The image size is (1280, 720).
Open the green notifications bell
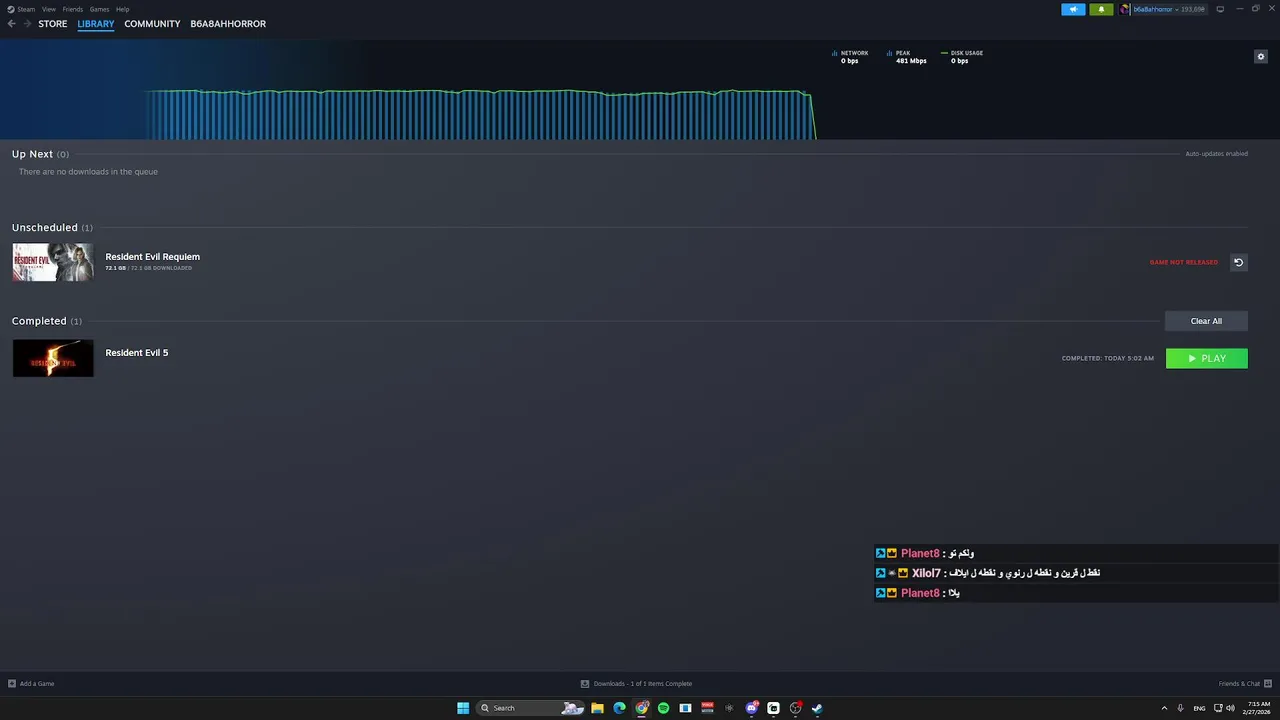coord(1101,9)
